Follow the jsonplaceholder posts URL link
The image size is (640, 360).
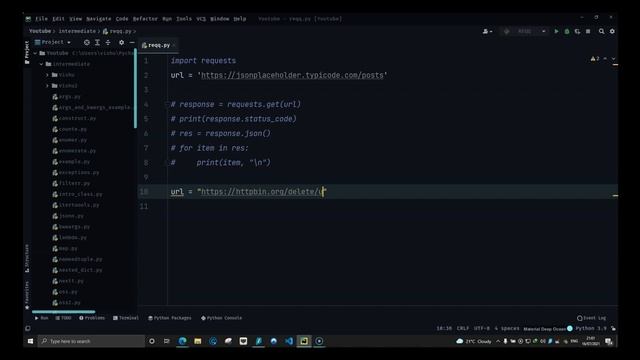point(292,75)
